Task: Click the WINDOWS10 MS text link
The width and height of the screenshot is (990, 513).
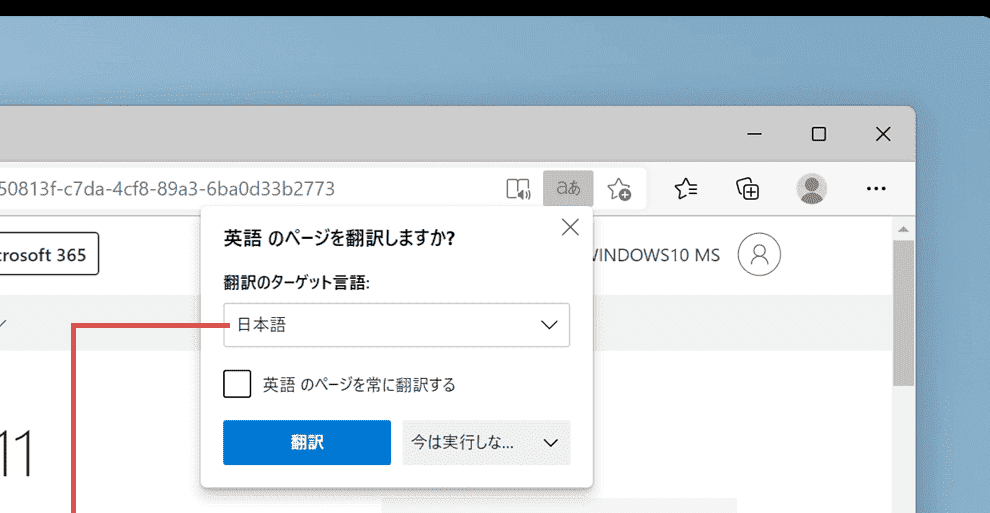Action: (655, 255)
